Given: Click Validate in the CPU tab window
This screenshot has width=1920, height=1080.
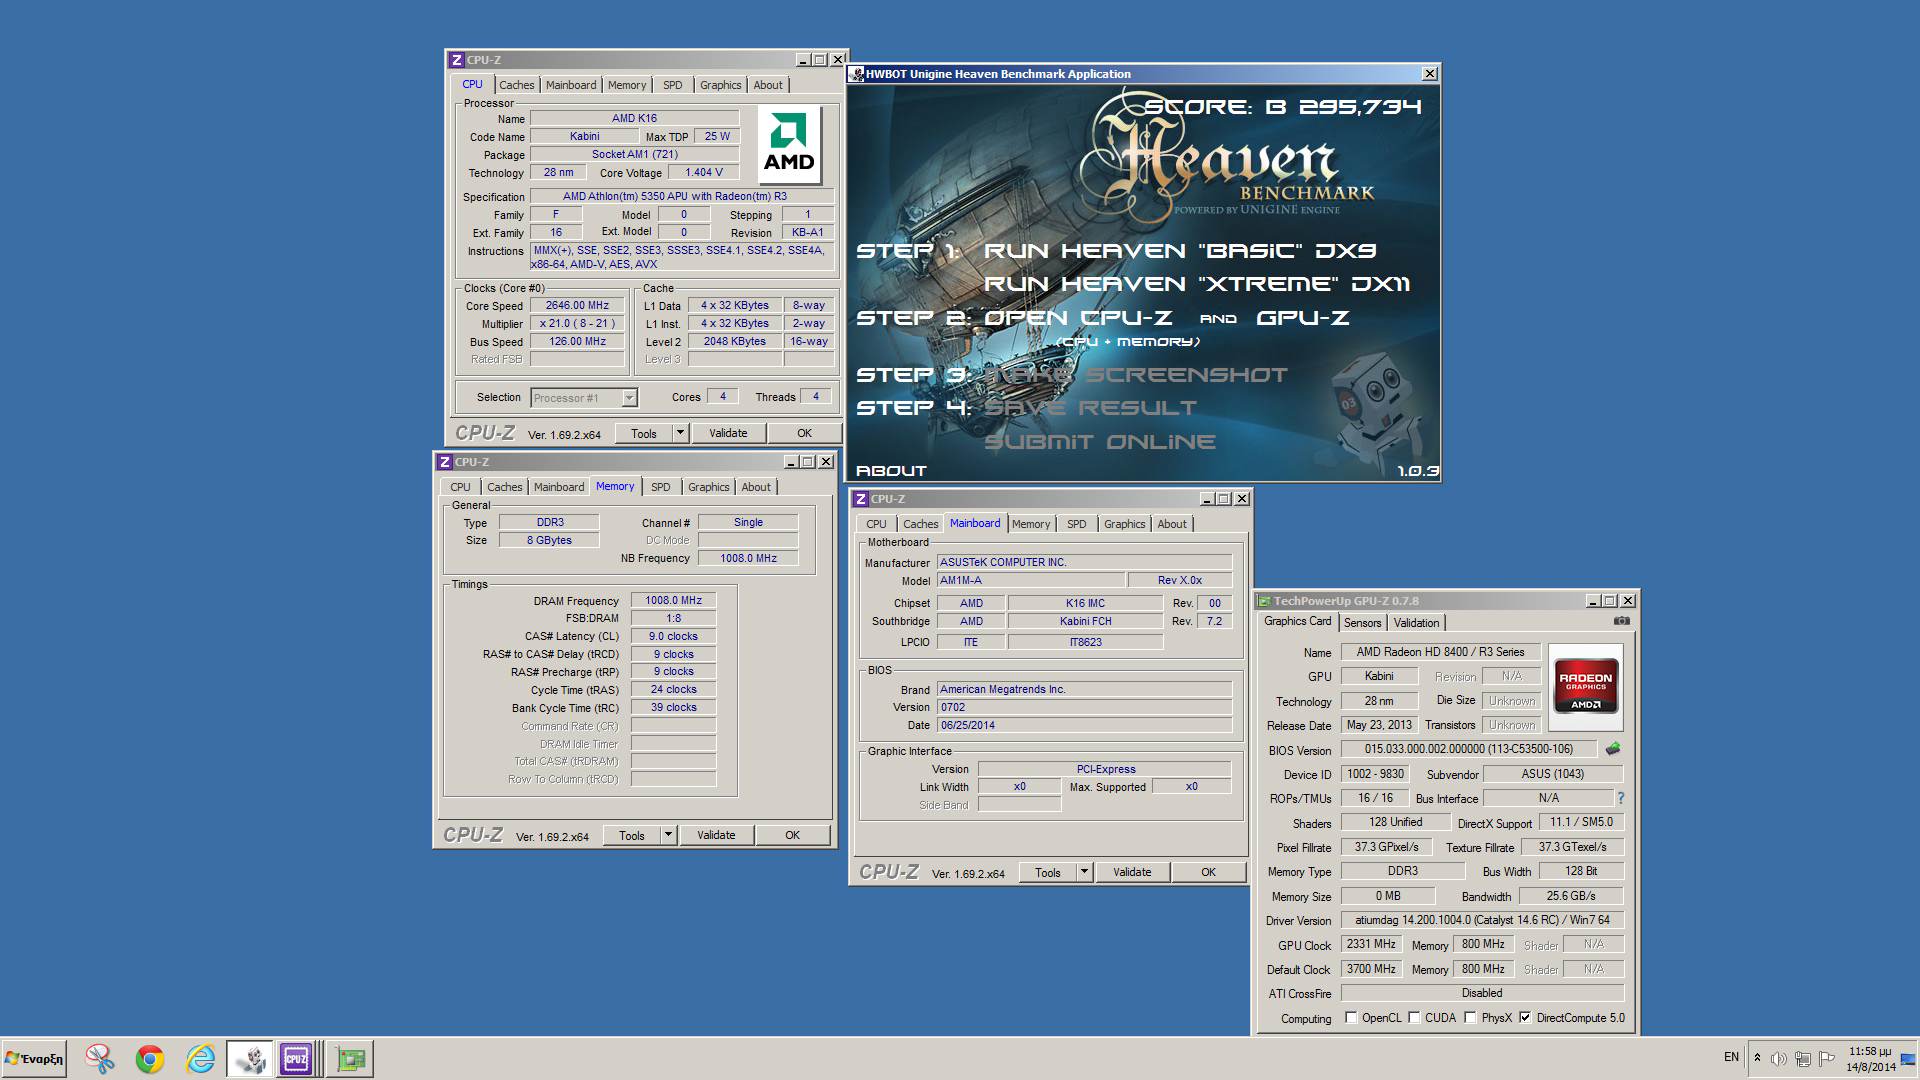Looking at the screenshot, I should coord(728,433).
